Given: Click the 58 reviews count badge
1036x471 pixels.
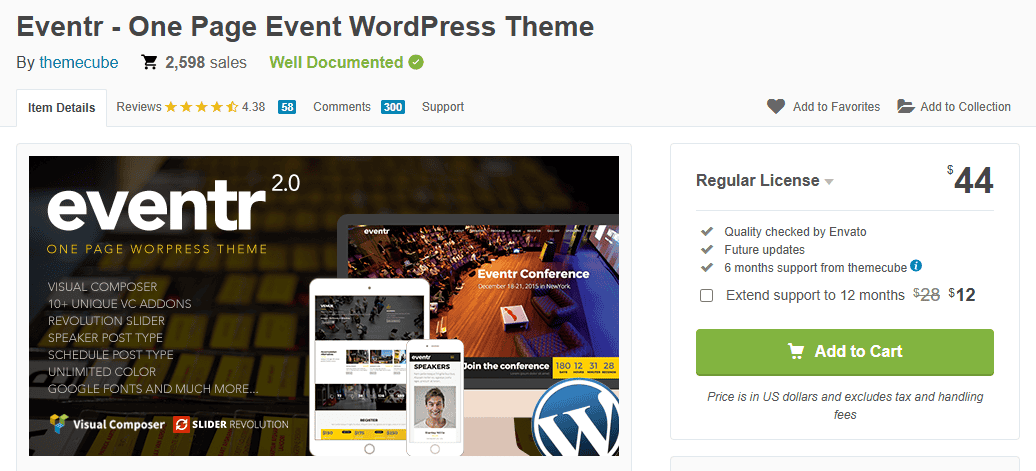Looking at the screenshot, I should [287, 107].
